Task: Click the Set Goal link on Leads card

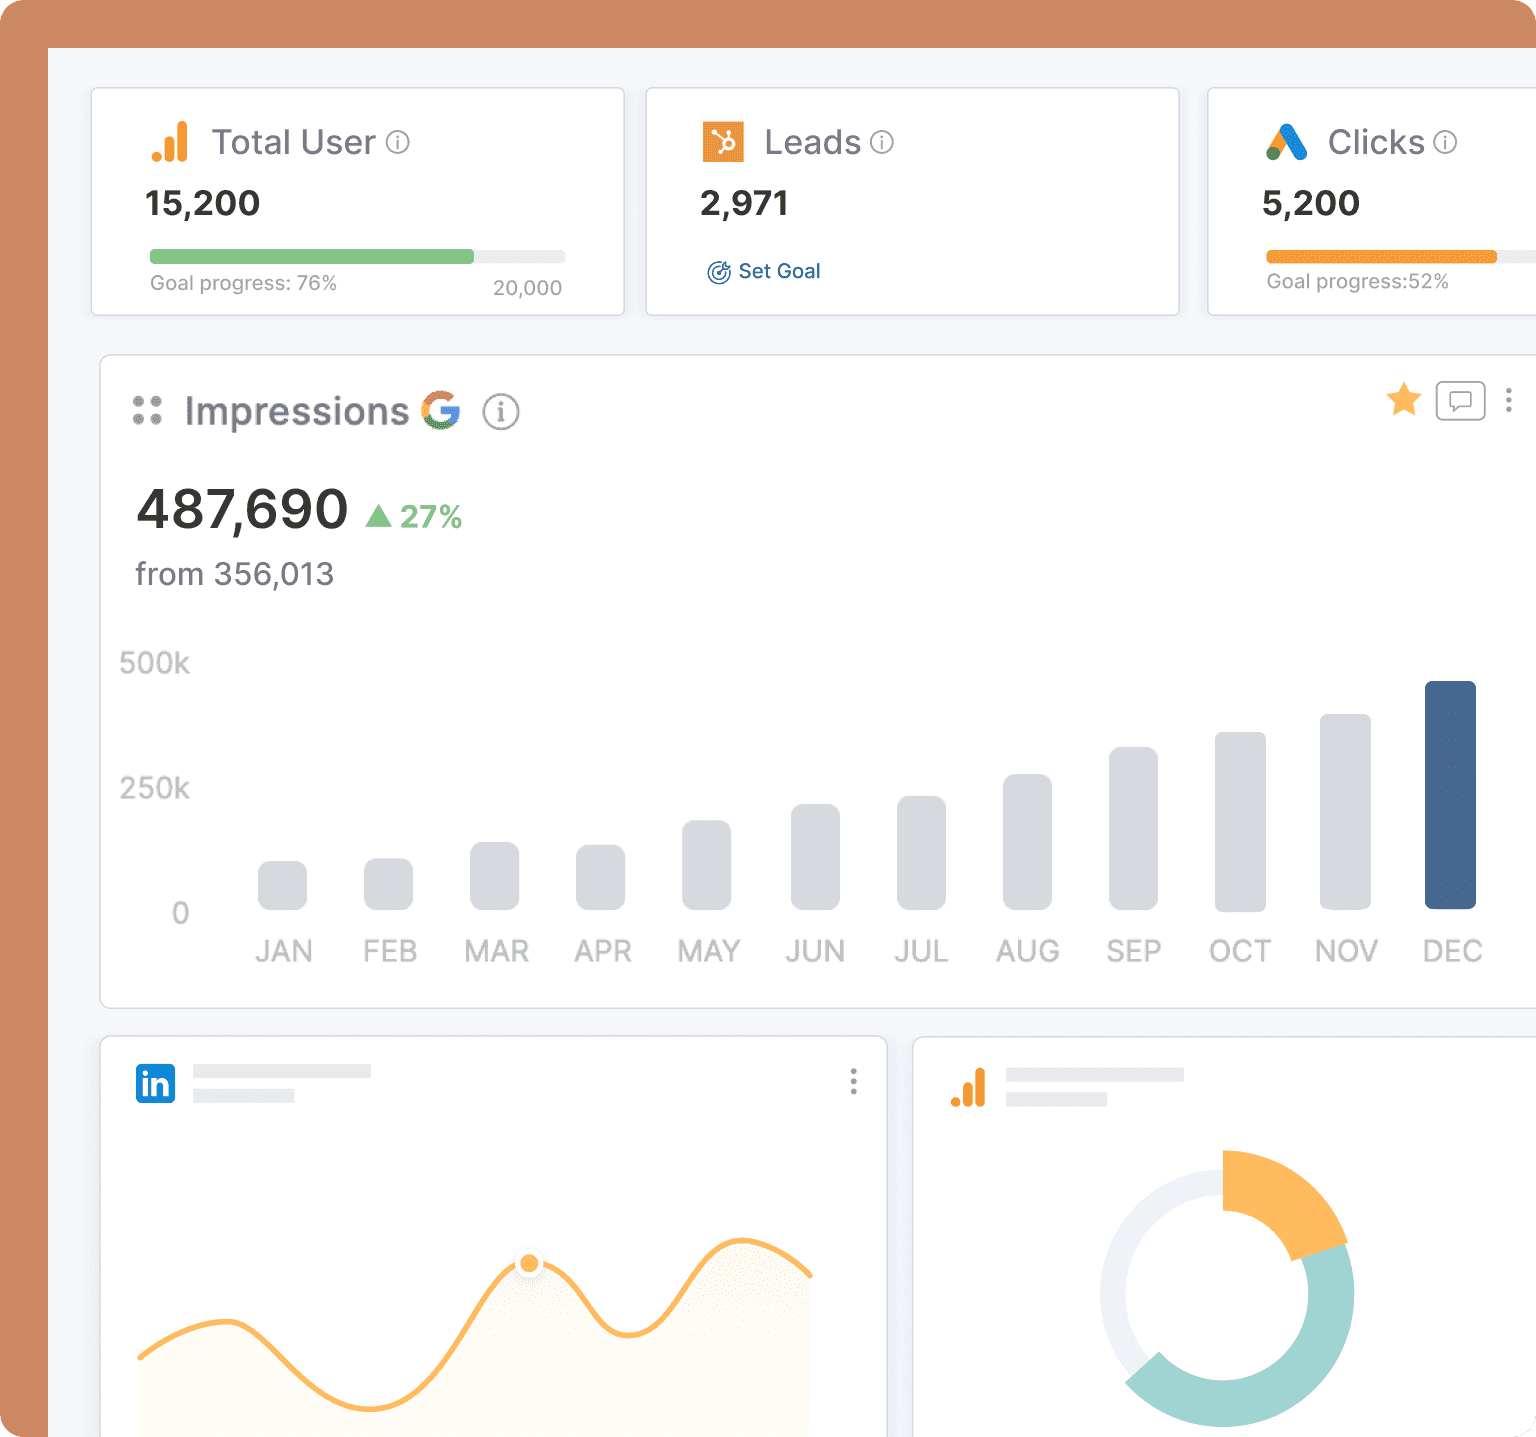Action: pyautogui.click(x=779, y=271)
